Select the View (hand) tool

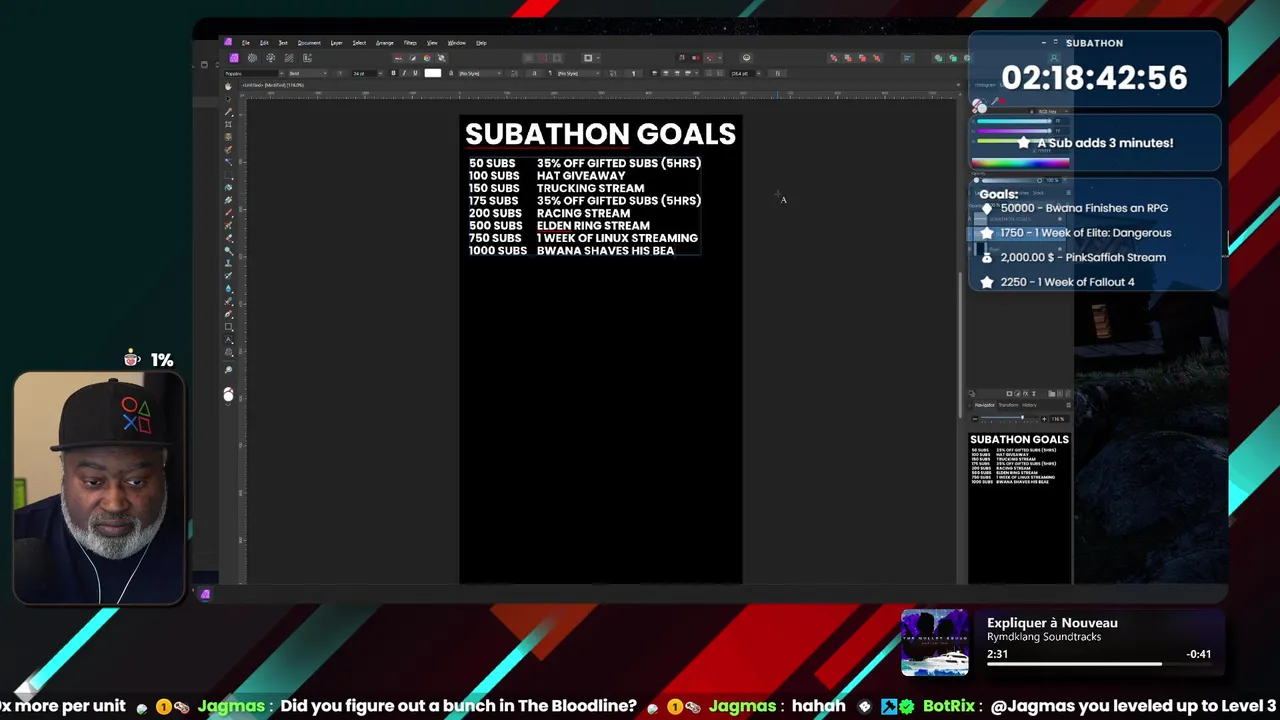(229, 87)
